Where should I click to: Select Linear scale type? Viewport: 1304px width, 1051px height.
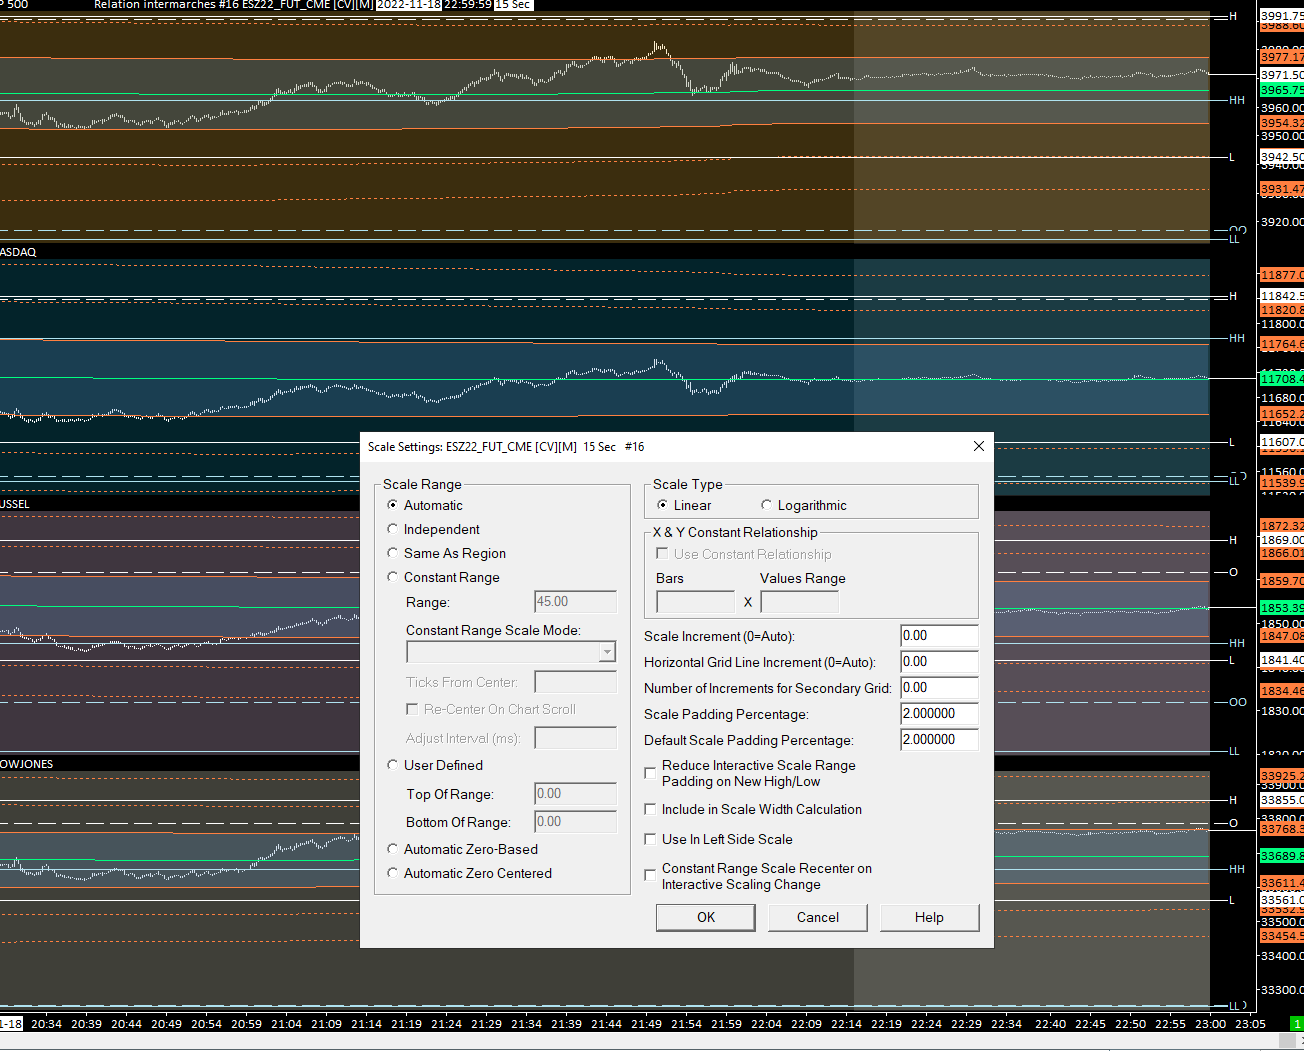pos(663,505)
